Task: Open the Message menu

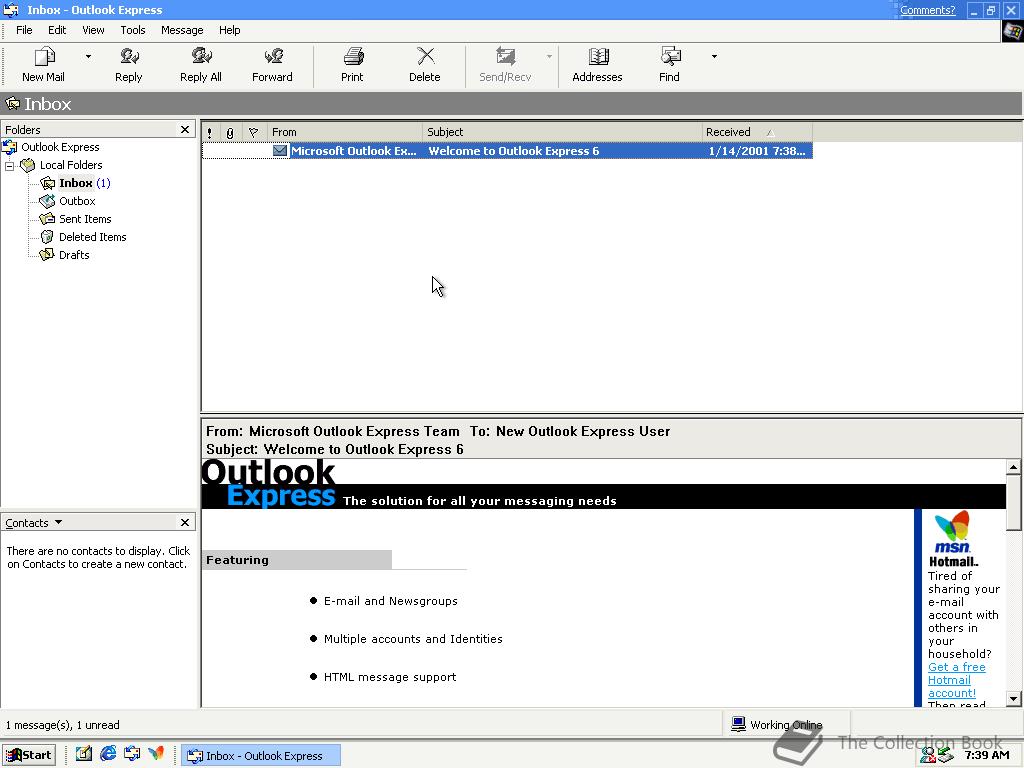Action: point(182,30)
